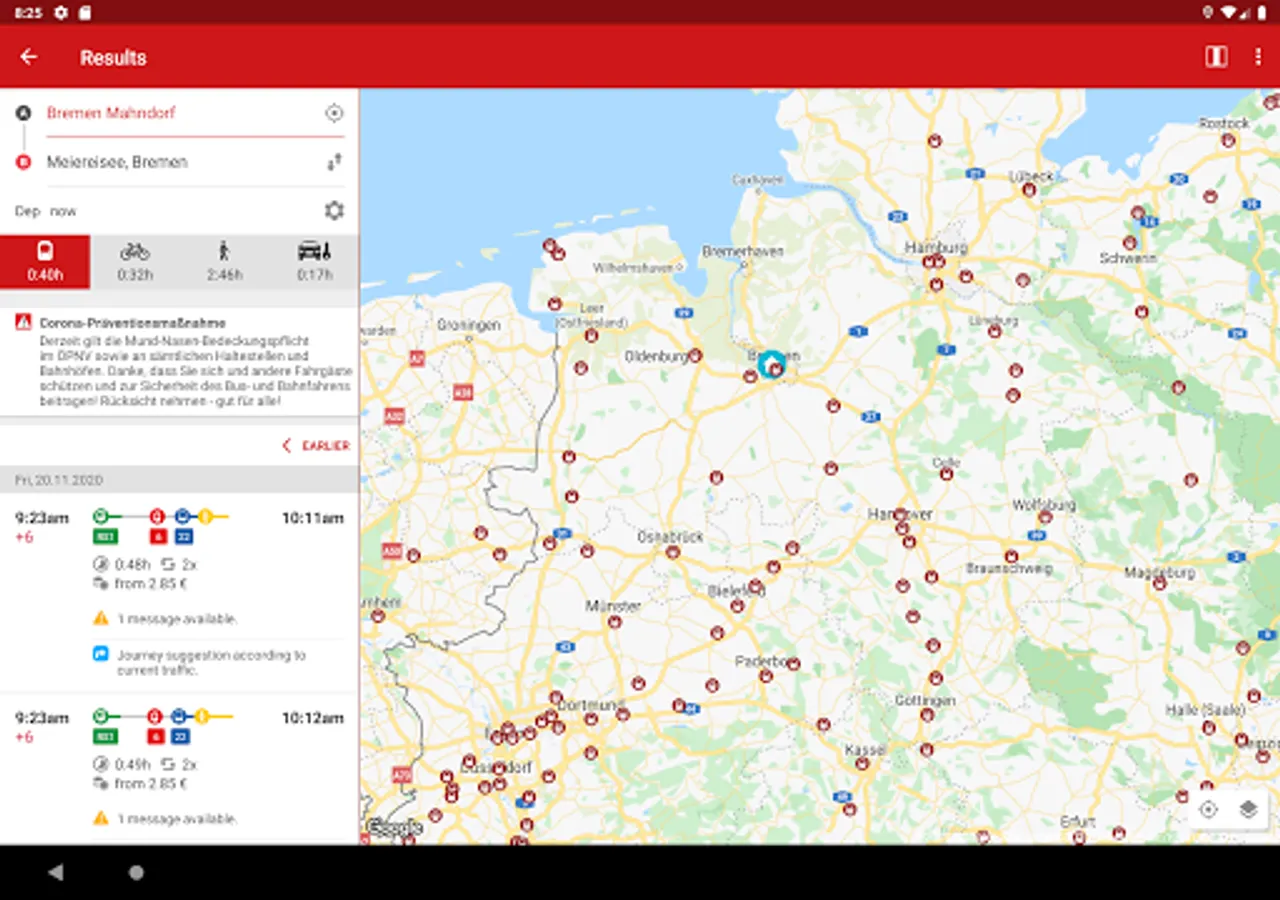Viewport: 1280px width, 900px height.
Task: Open the journey arriving at 10:12am
Action: pos(180,769)
